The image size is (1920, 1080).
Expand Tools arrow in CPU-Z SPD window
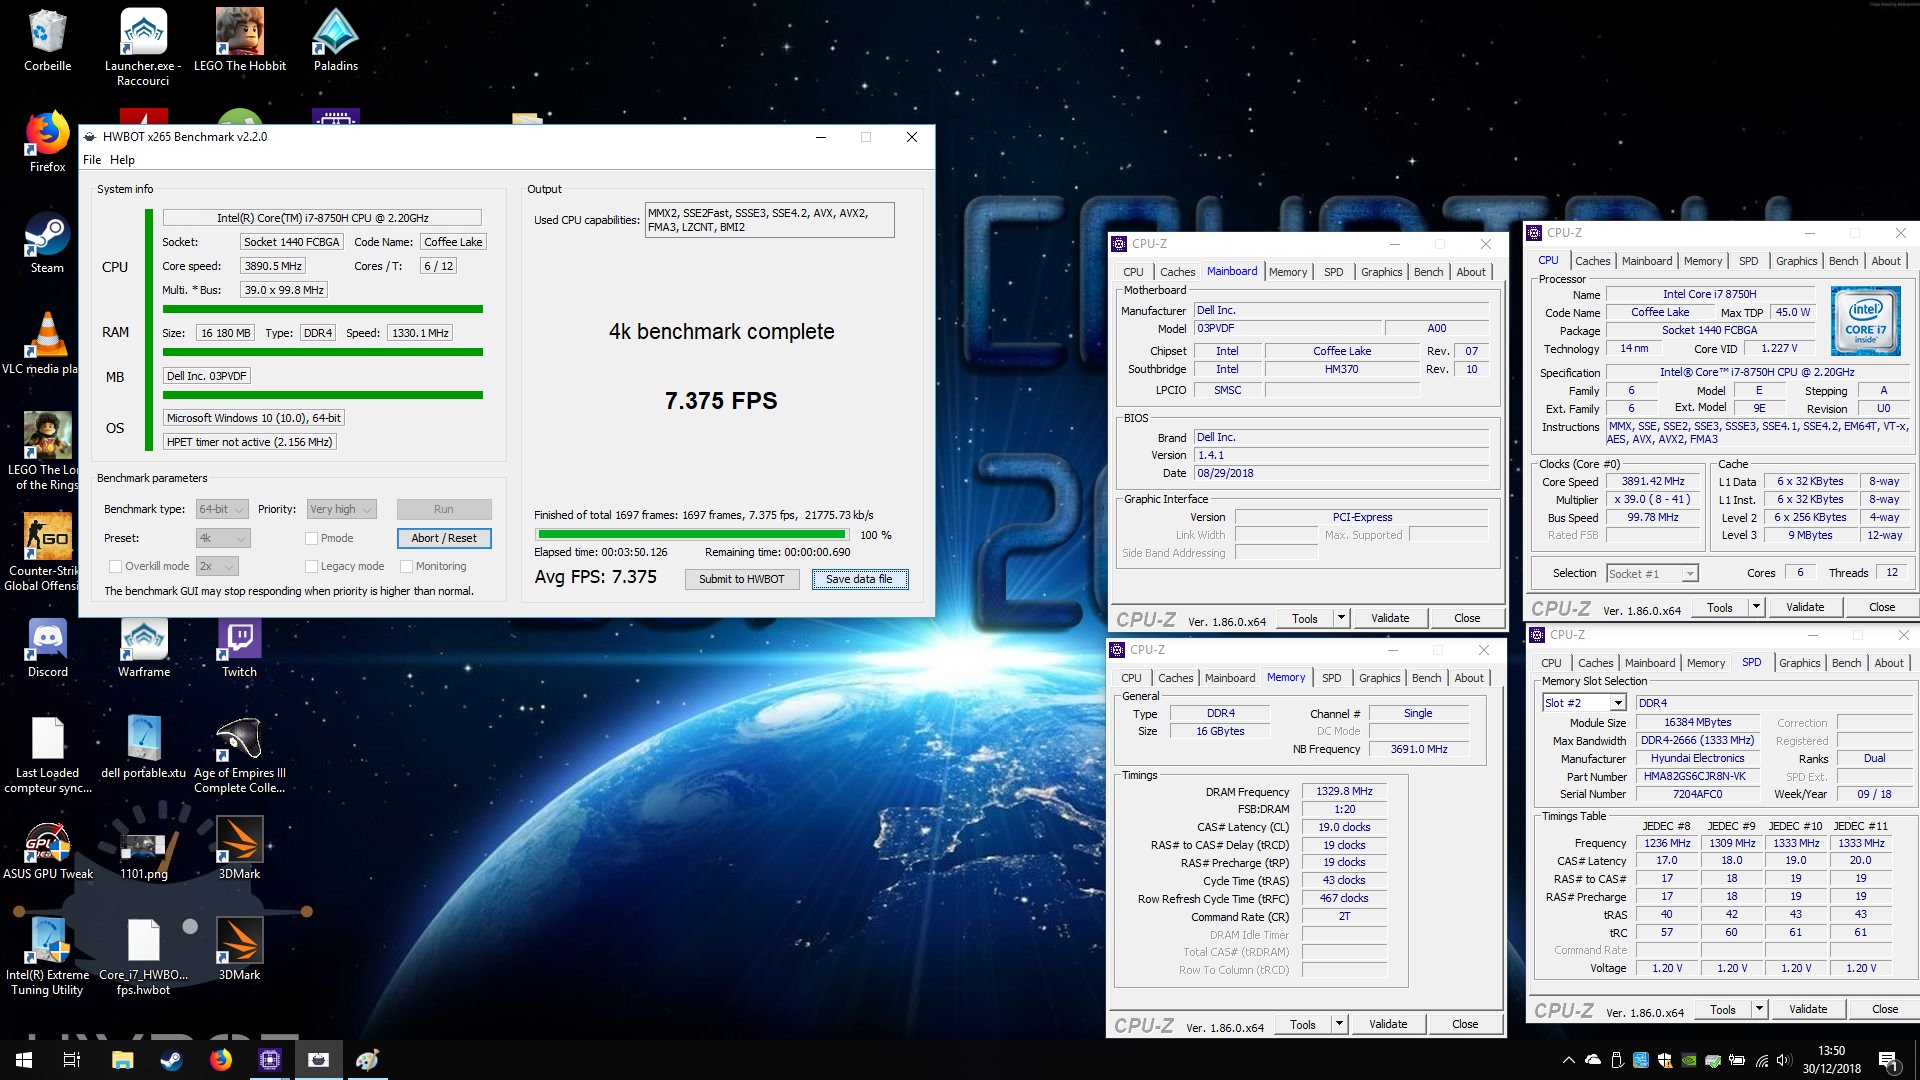coord(1759,1010)
